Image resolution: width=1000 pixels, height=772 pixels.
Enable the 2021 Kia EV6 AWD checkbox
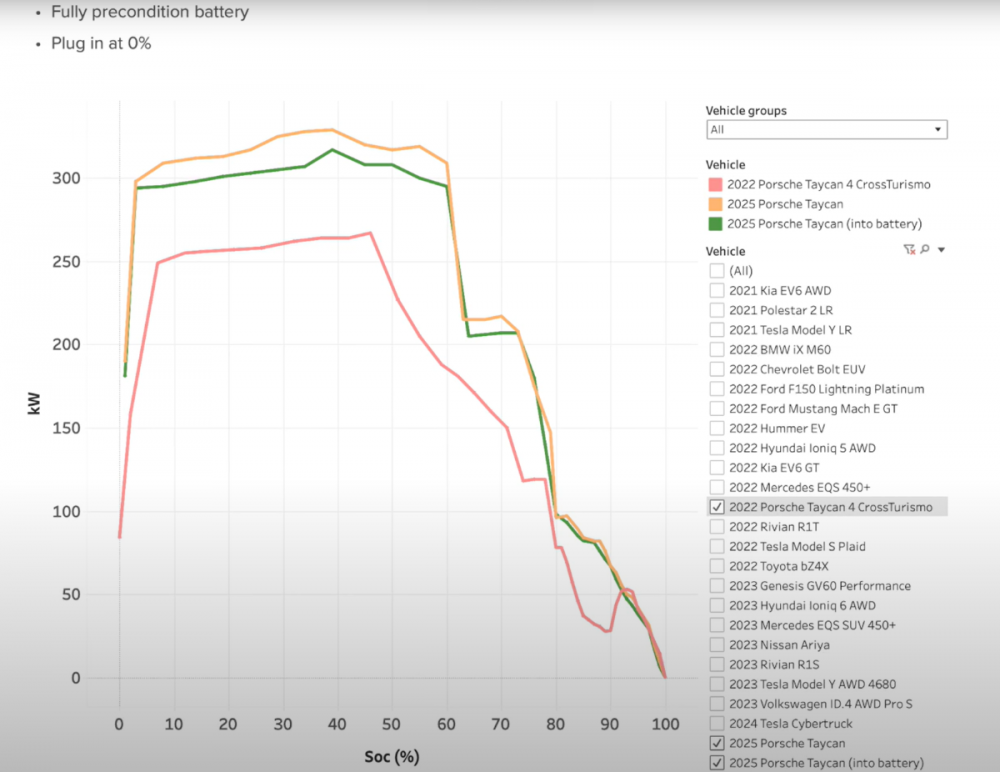pyautogui.click(x=717, y=291)
